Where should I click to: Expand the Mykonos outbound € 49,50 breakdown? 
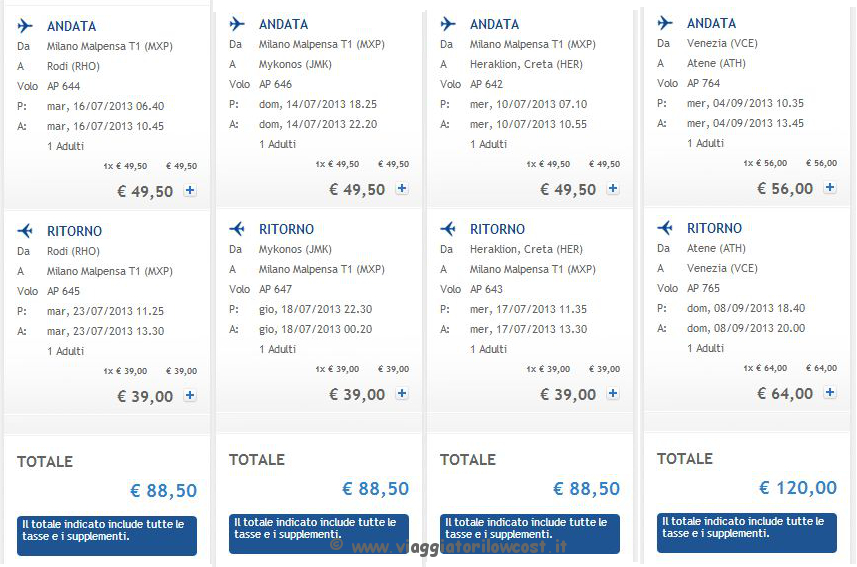tap(402, 188)
